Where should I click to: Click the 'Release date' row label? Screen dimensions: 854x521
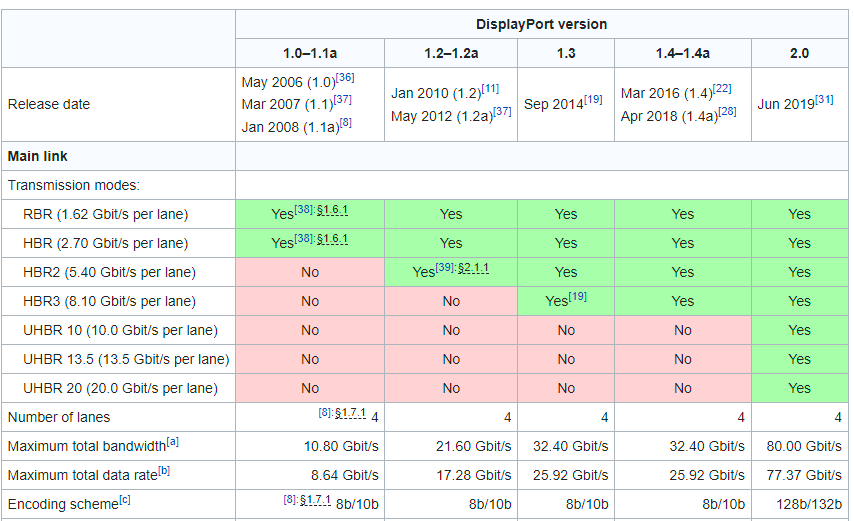click(48, 104)
